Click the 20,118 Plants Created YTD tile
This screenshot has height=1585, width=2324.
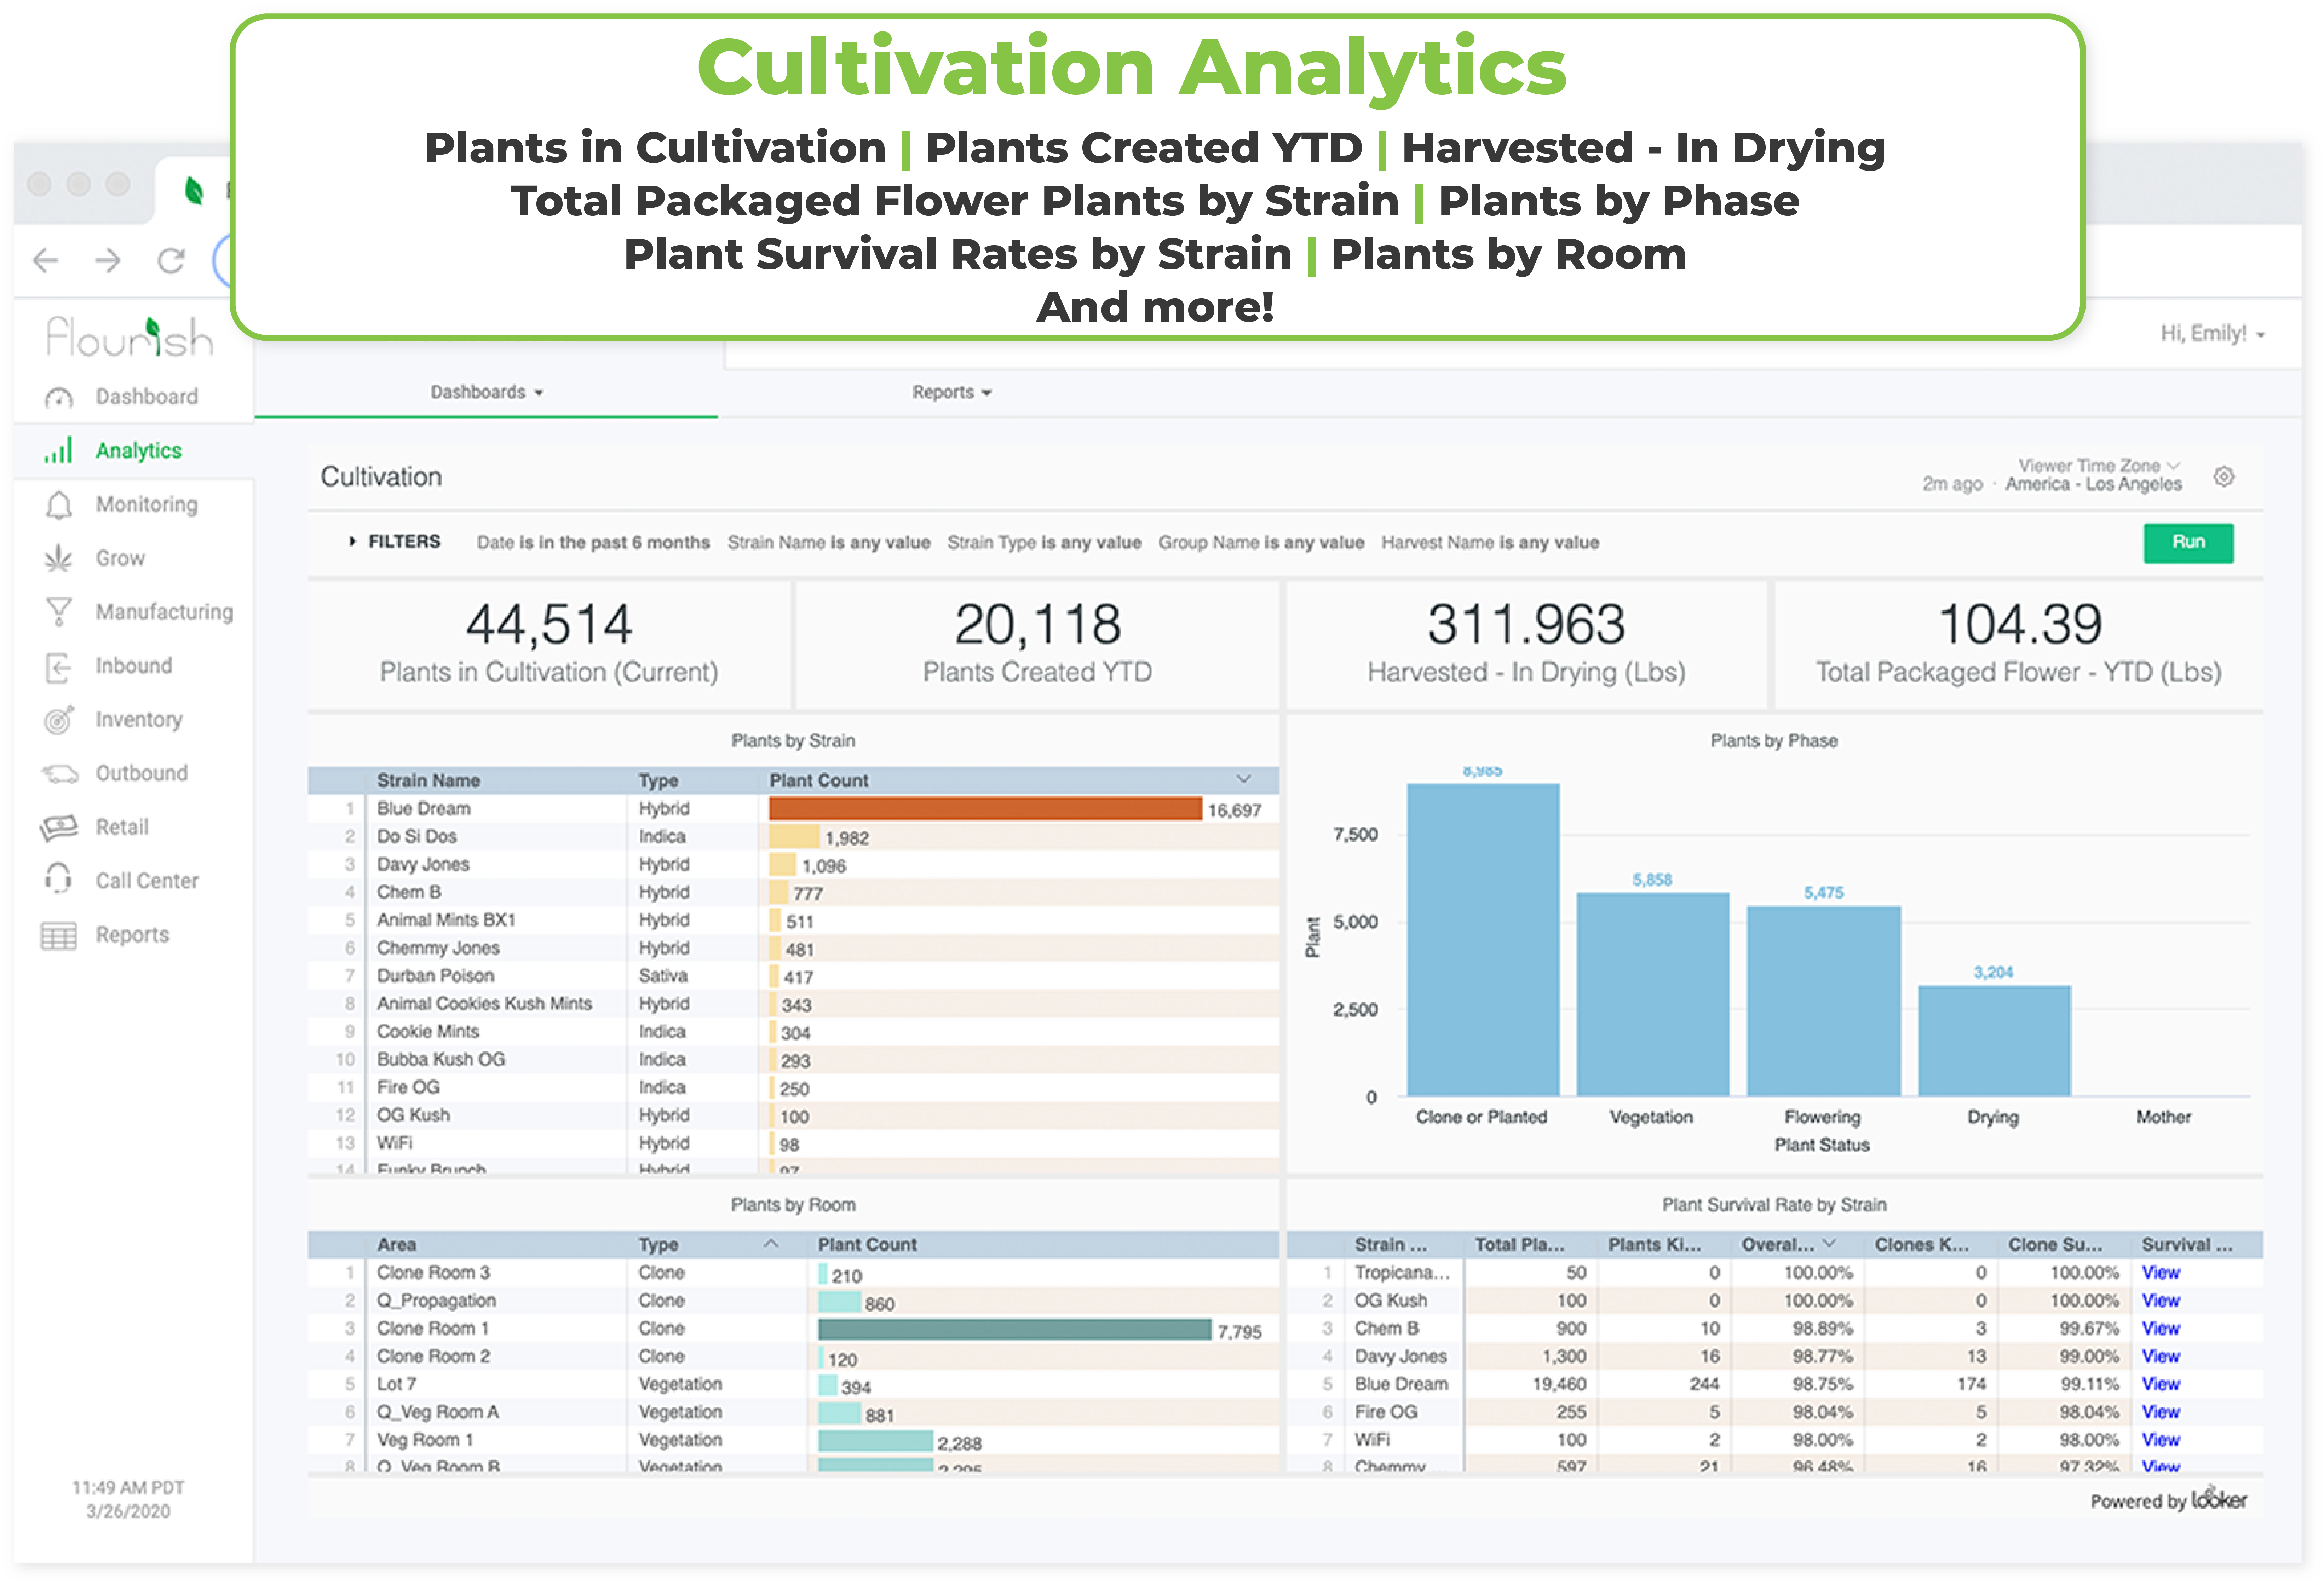pos(1037,645)
